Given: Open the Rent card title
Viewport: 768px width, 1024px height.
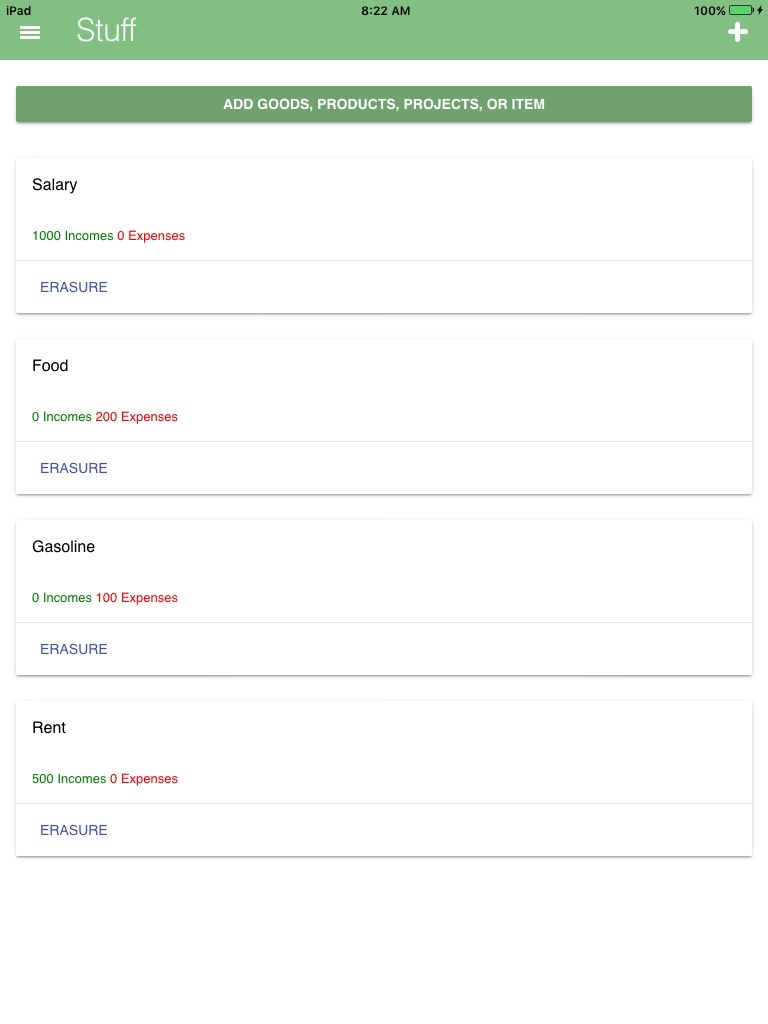Looking at the screenshot, I should [x=49, y=728].
